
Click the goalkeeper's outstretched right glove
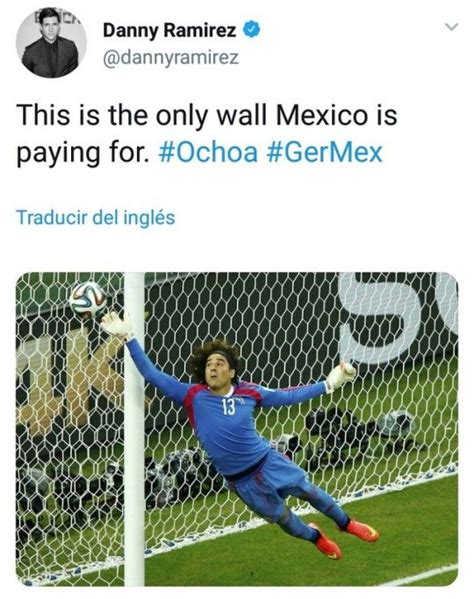[x=340, y=375]
